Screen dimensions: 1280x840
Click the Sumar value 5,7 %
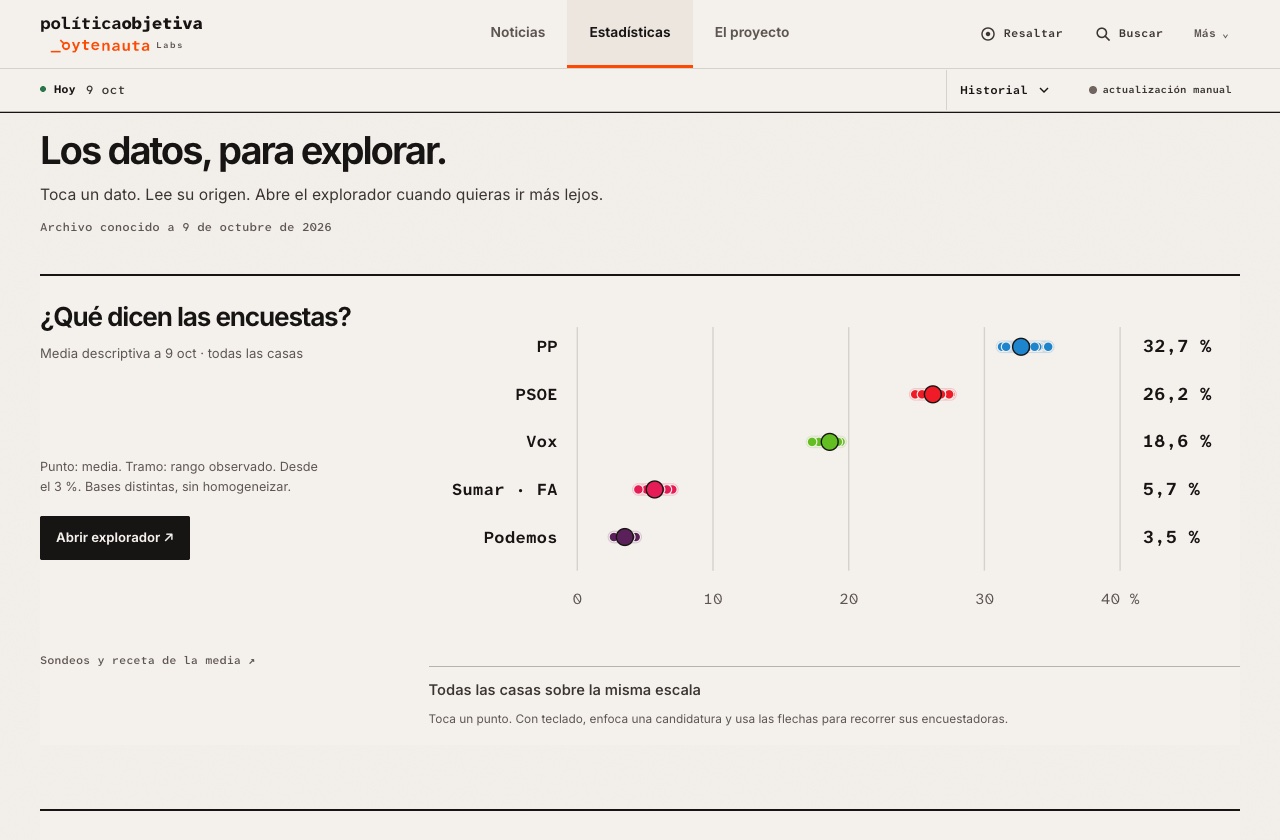[x=1171, y=489]
